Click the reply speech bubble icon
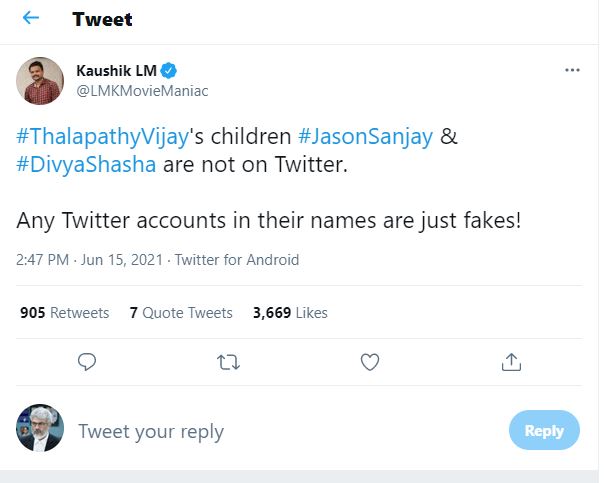 [x=87, y=361]
